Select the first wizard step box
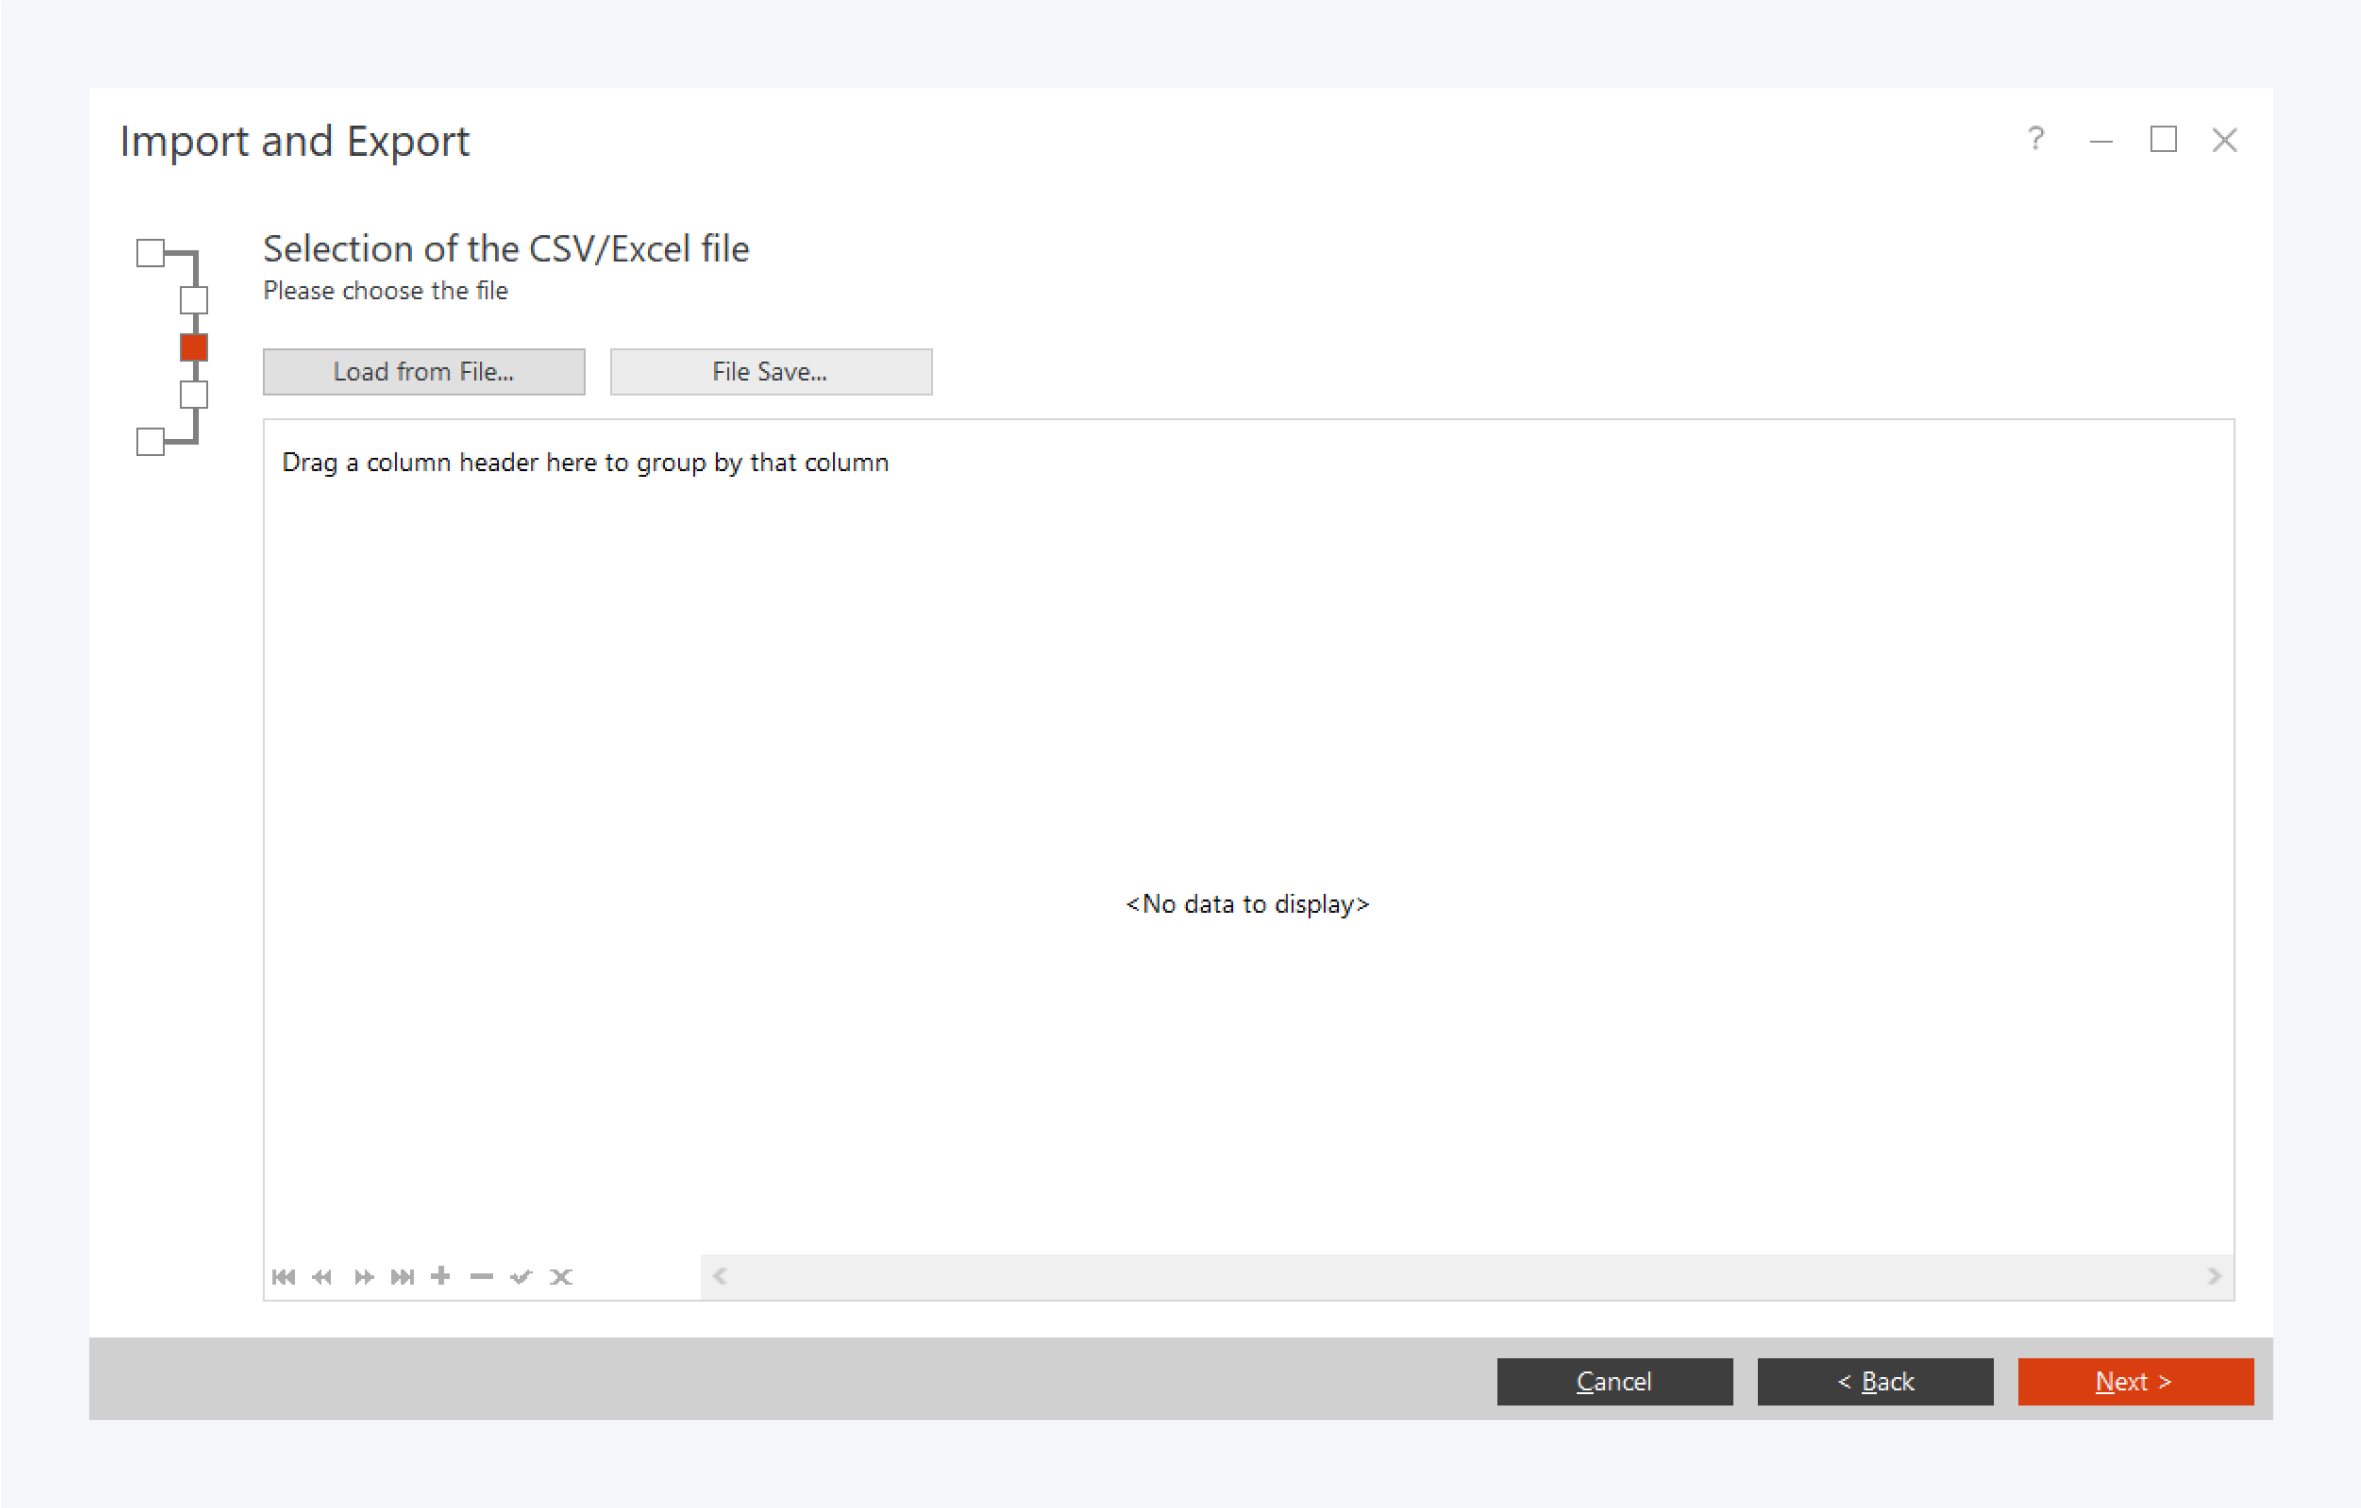This screenshot has width=2361, height=1508. pos(151,253)
